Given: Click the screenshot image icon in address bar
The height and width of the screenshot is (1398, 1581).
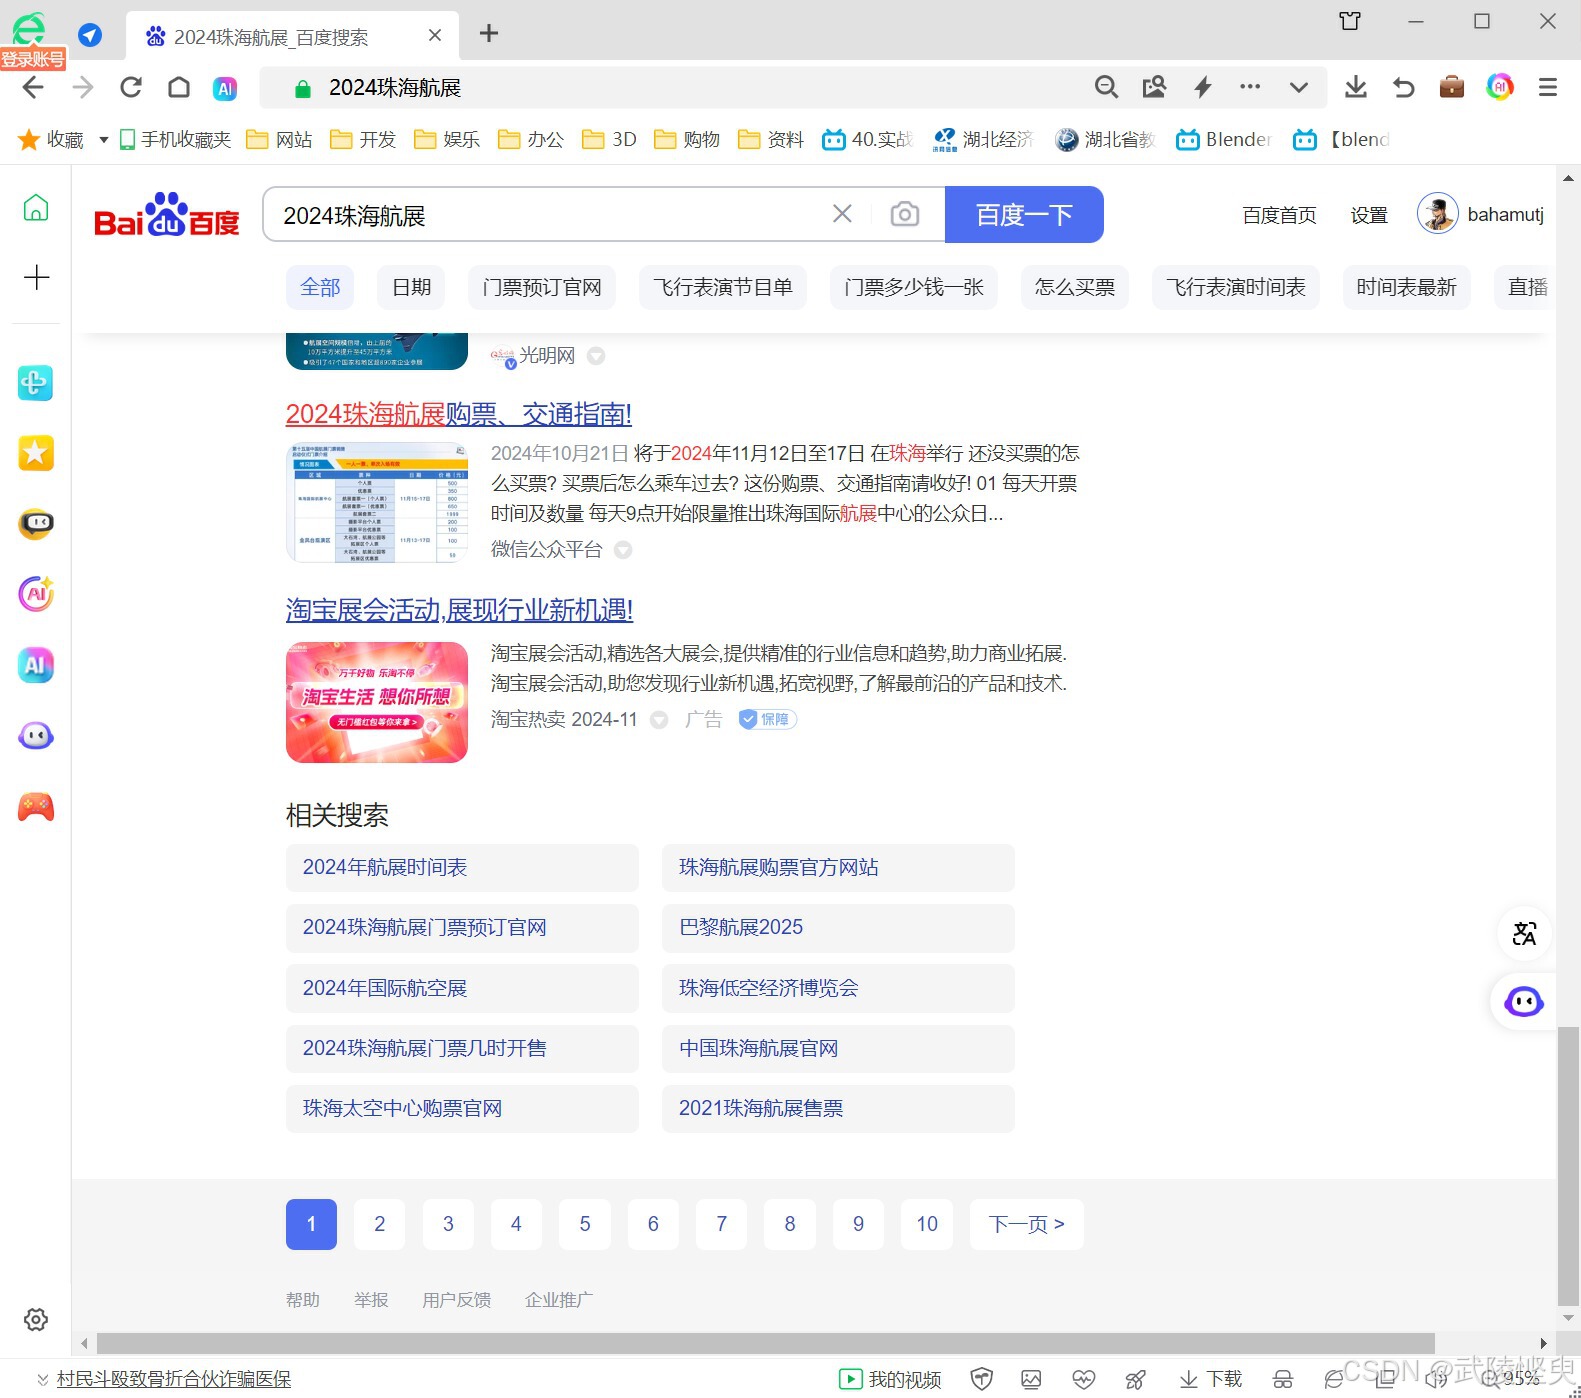Looking at the screenshot, I should pyautogui.click(x=1154, y=87).
